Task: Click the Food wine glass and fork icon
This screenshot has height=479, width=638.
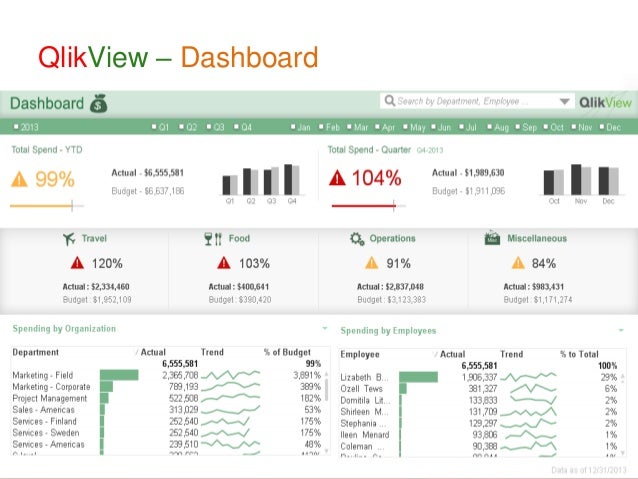Action: (x=213, y=239)
